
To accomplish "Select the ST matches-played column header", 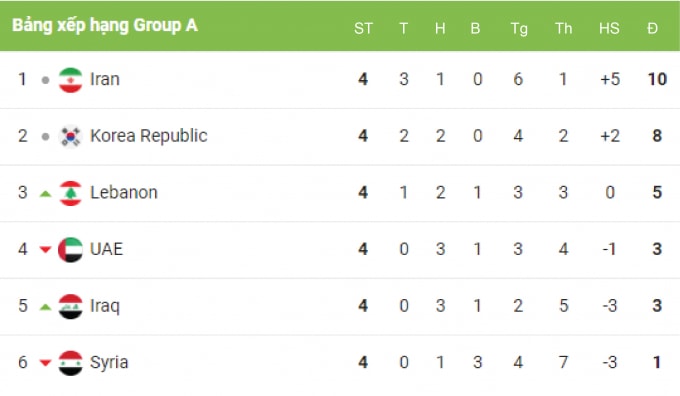I will 363,28.
